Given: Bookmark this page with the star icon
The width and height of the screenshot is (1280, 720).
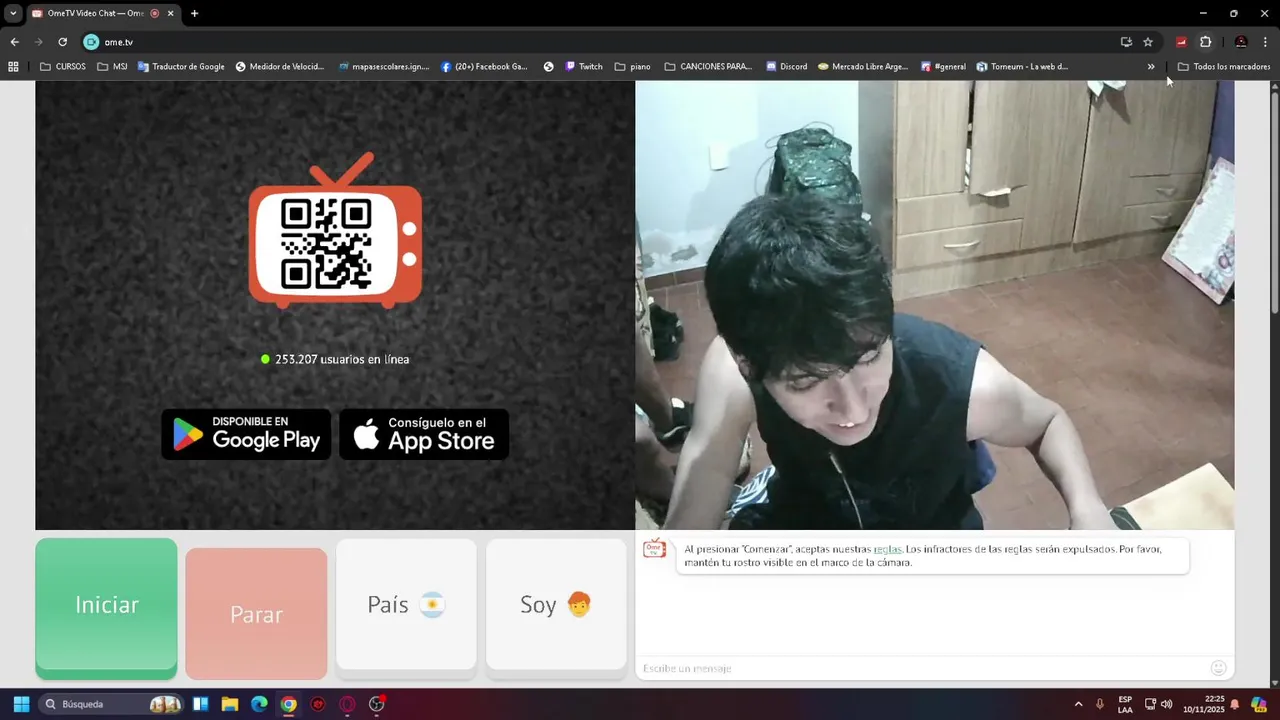Looking at the screenshot, I should tap(1148, 42).
